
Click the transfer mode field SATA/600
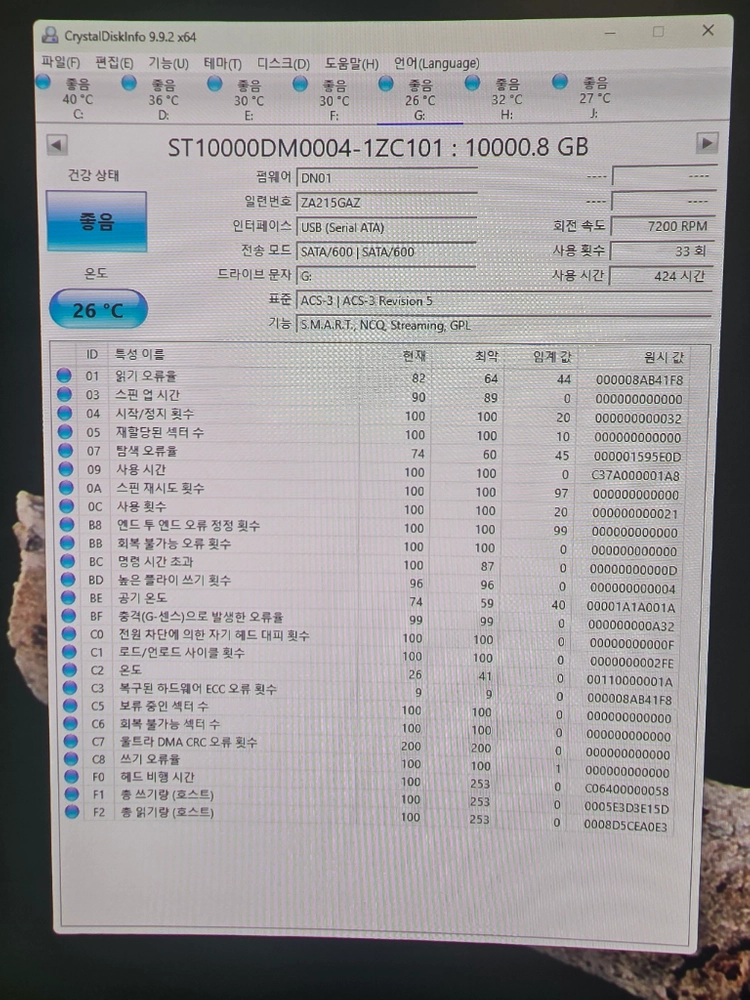click(x=386, y=251)
